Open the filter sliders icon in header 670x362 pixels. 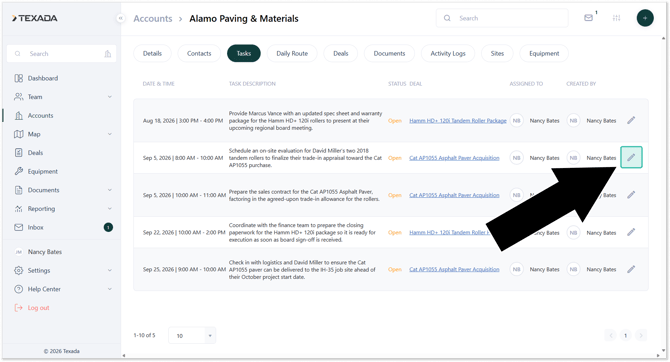pos(616,18)
